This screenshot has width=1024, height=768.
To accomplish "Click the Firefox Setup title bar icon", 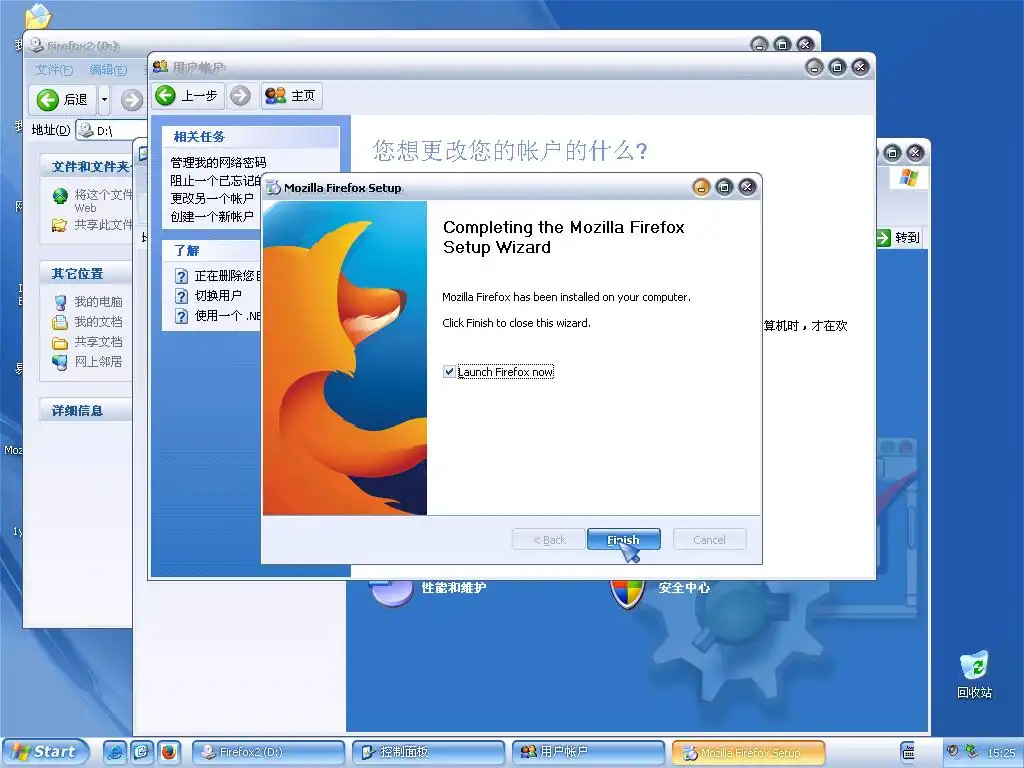I will point(274,188).
